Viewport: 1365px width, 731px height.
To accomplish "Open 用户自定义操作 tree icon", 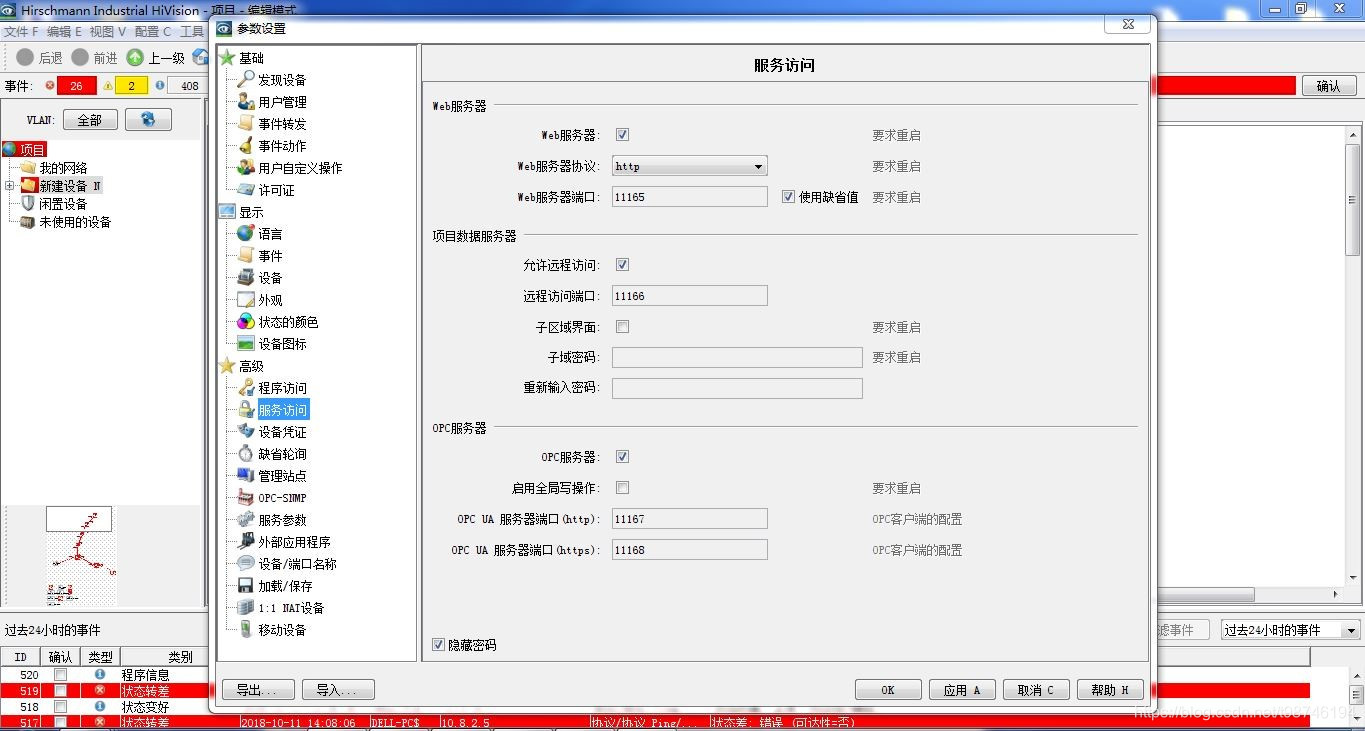I will pyautogui.click(x=245, y=168).
